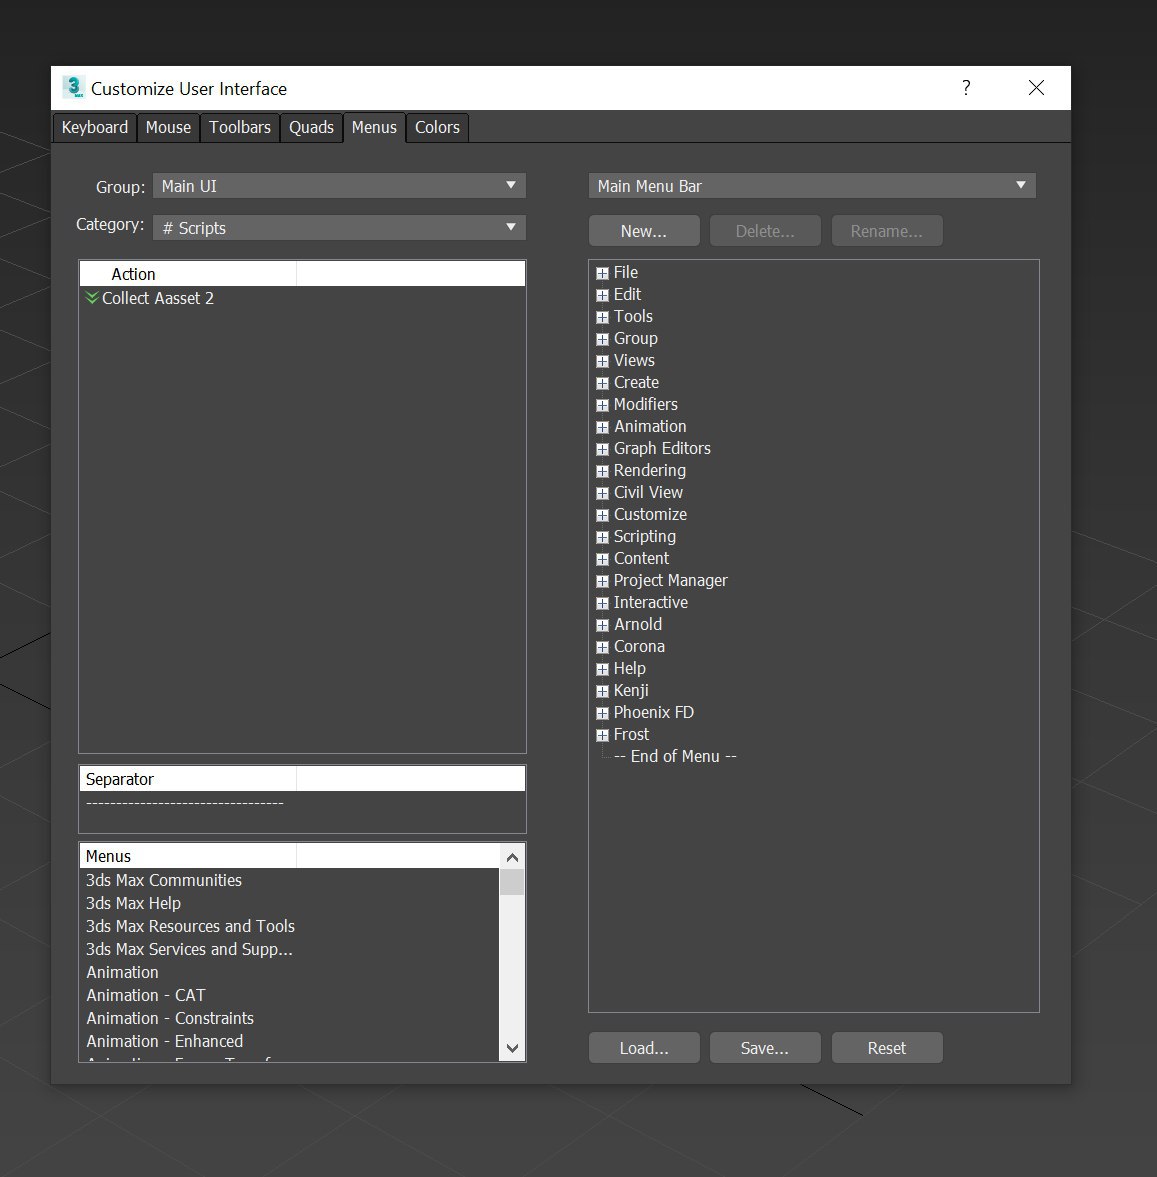This screenshot has width=1157, height=1177.
Task: Open the Toolbars tab
Action: click(240, 128)
